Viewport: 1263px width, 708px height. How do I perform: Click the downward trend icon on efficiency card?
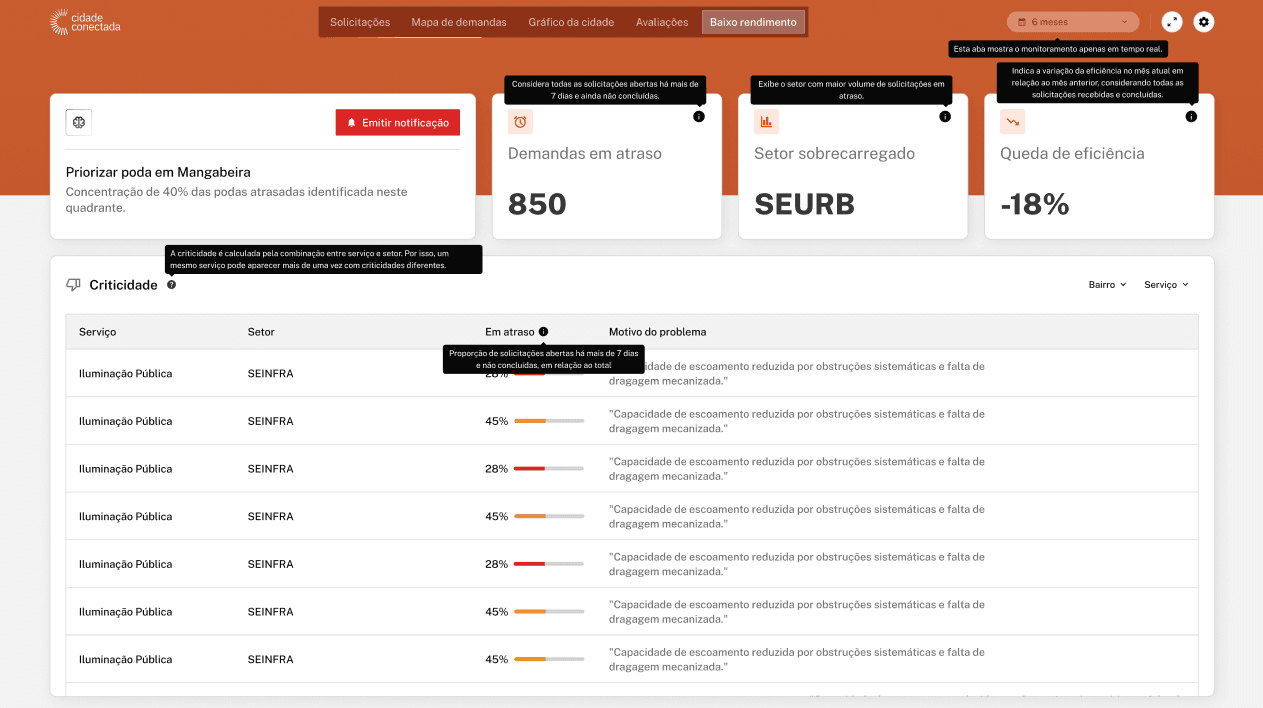tap(1012, 122)
